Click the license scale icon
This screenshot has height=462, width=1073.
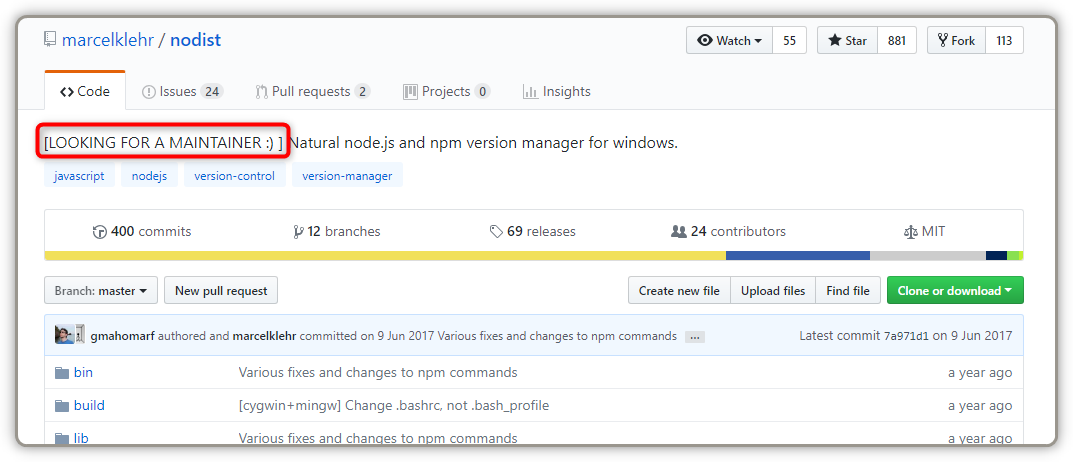coord(910,232)
